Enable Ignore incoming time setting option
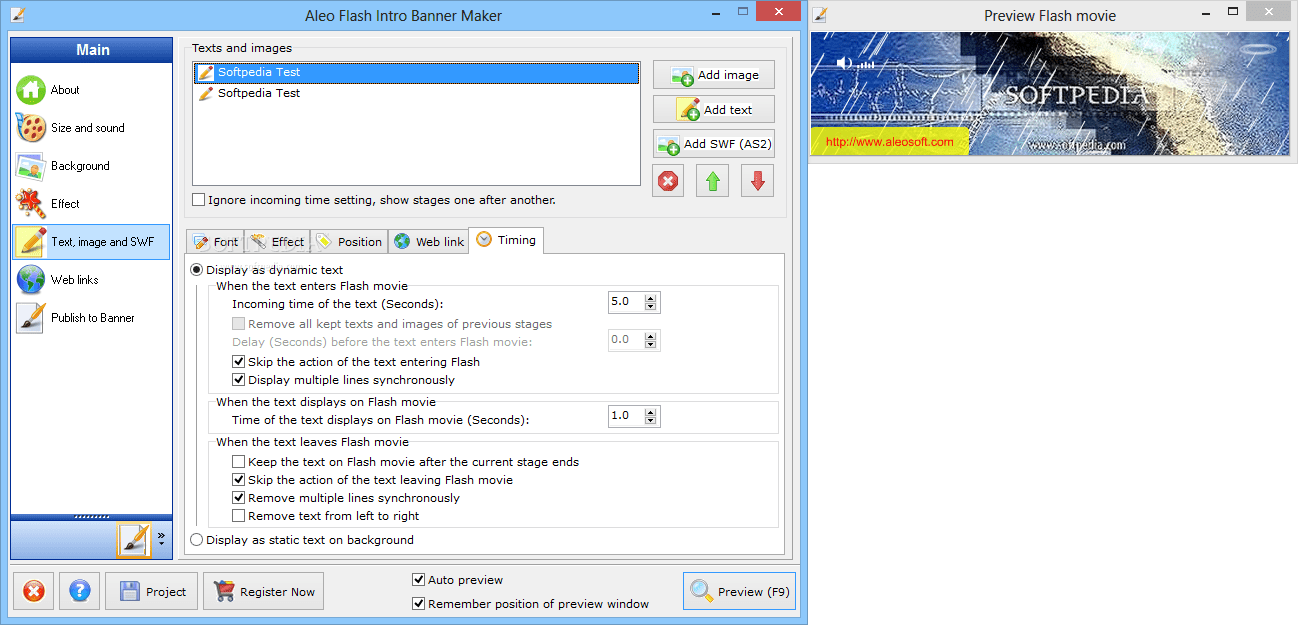 tap(198, 199)
